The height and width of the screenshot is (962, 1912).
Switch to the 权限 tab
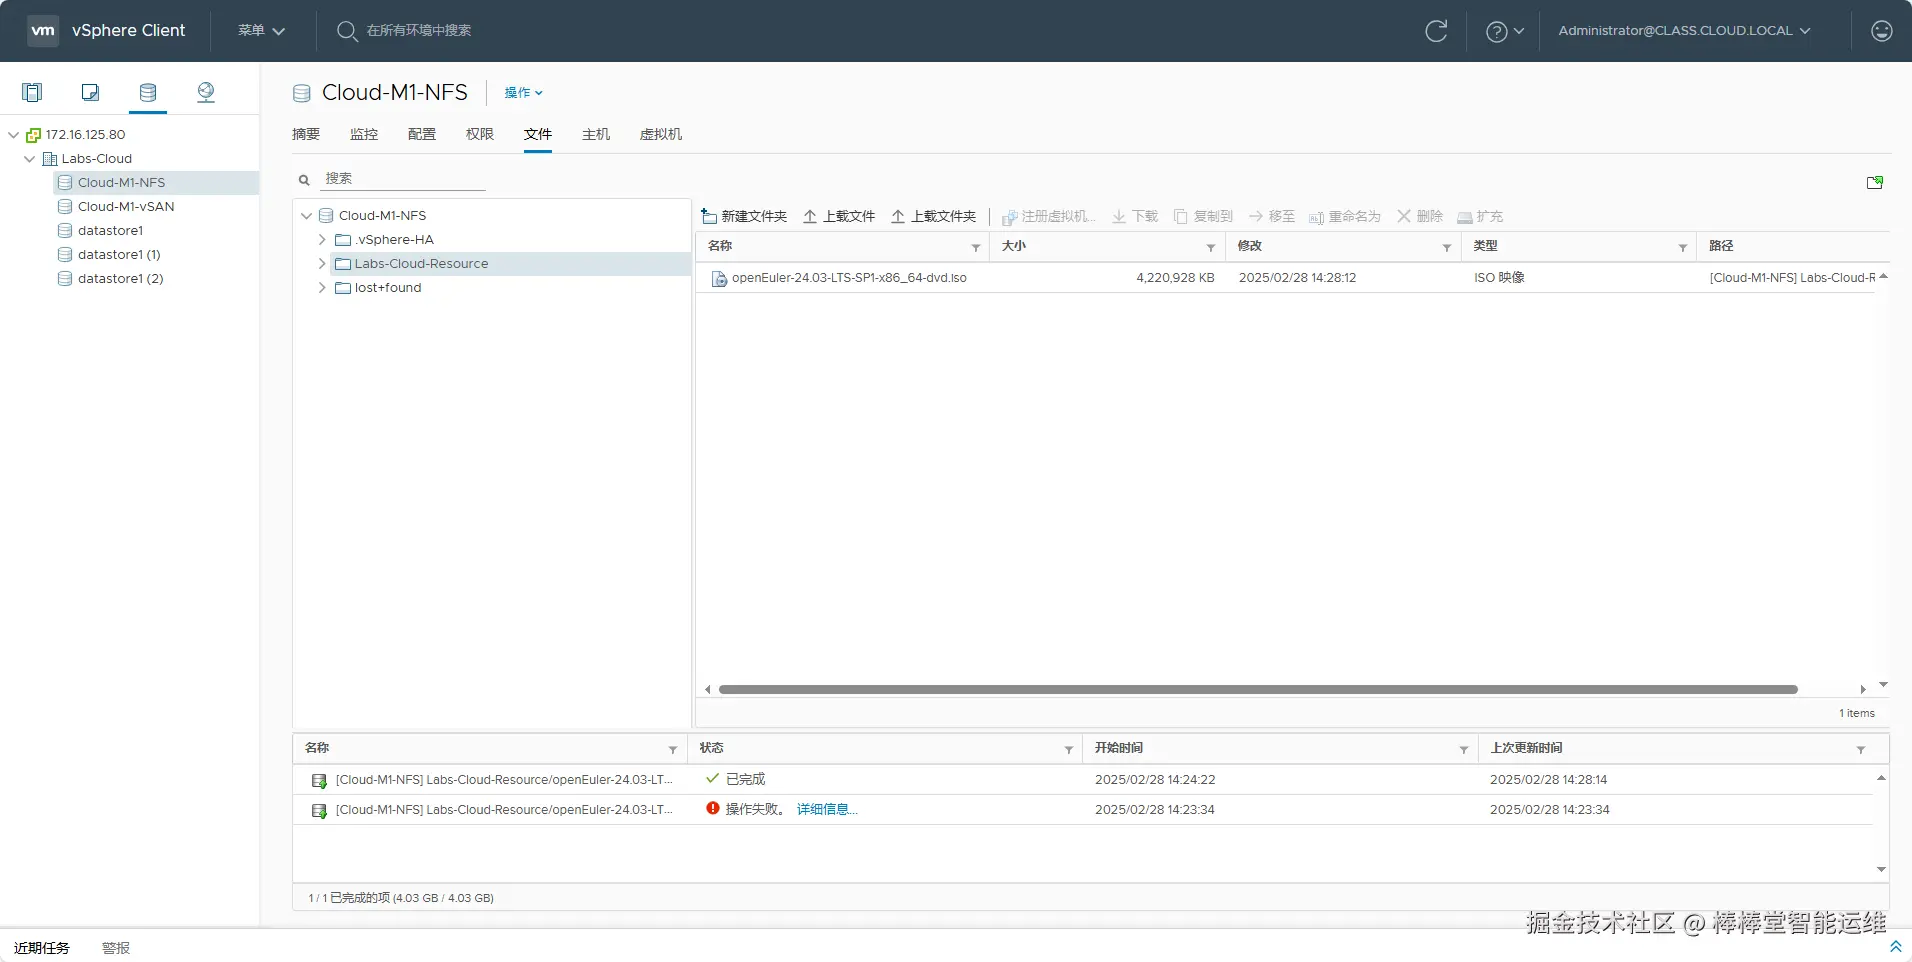pyautogui.click(x=480, y=134)
